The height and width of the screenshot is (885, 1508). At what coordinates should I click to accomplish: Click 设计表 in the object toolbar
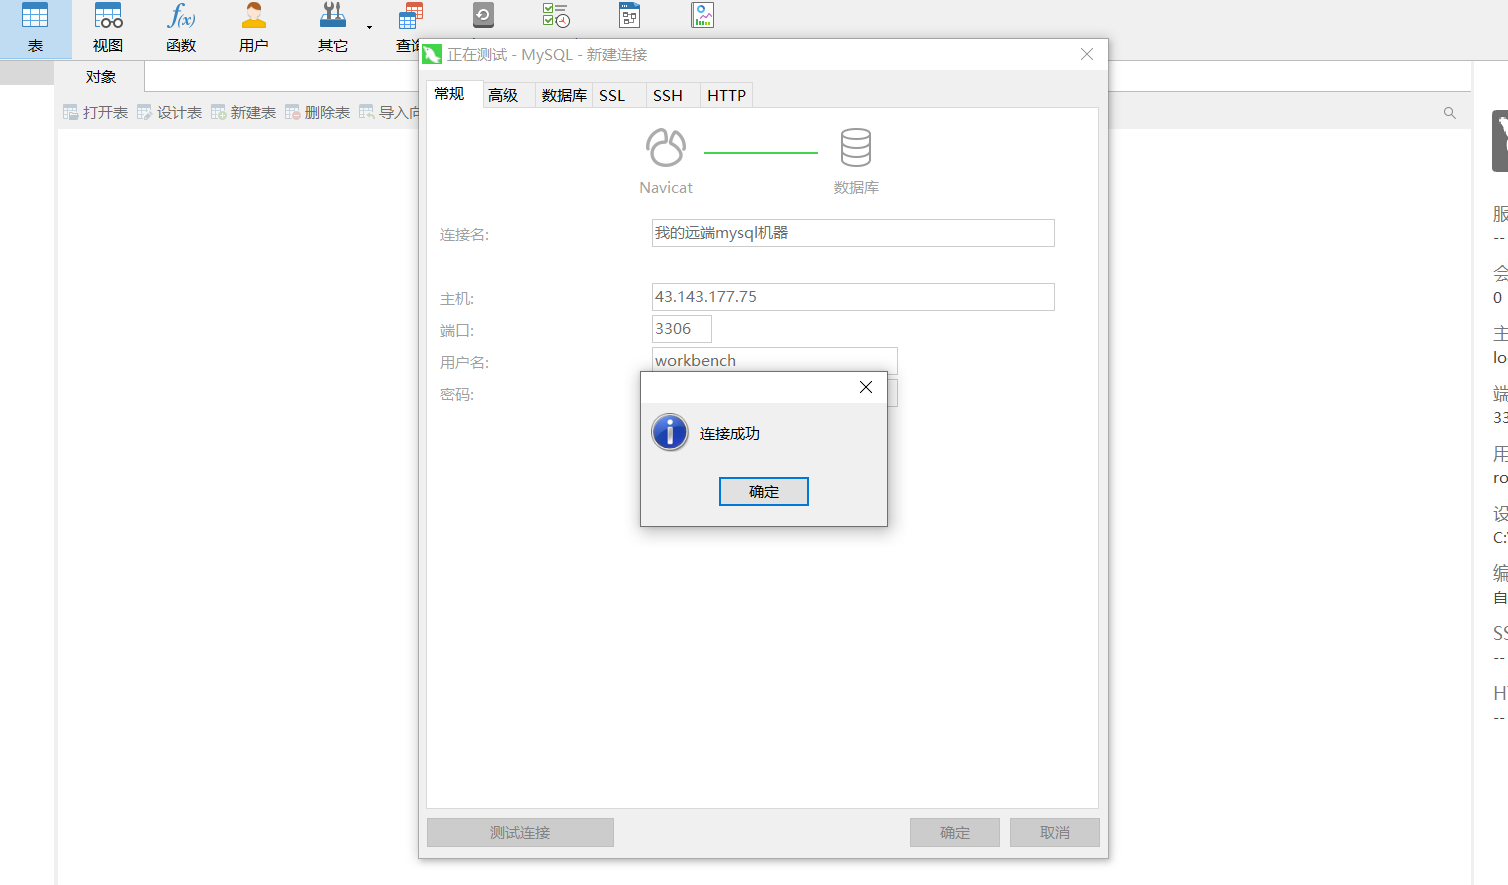click(170, 113)
